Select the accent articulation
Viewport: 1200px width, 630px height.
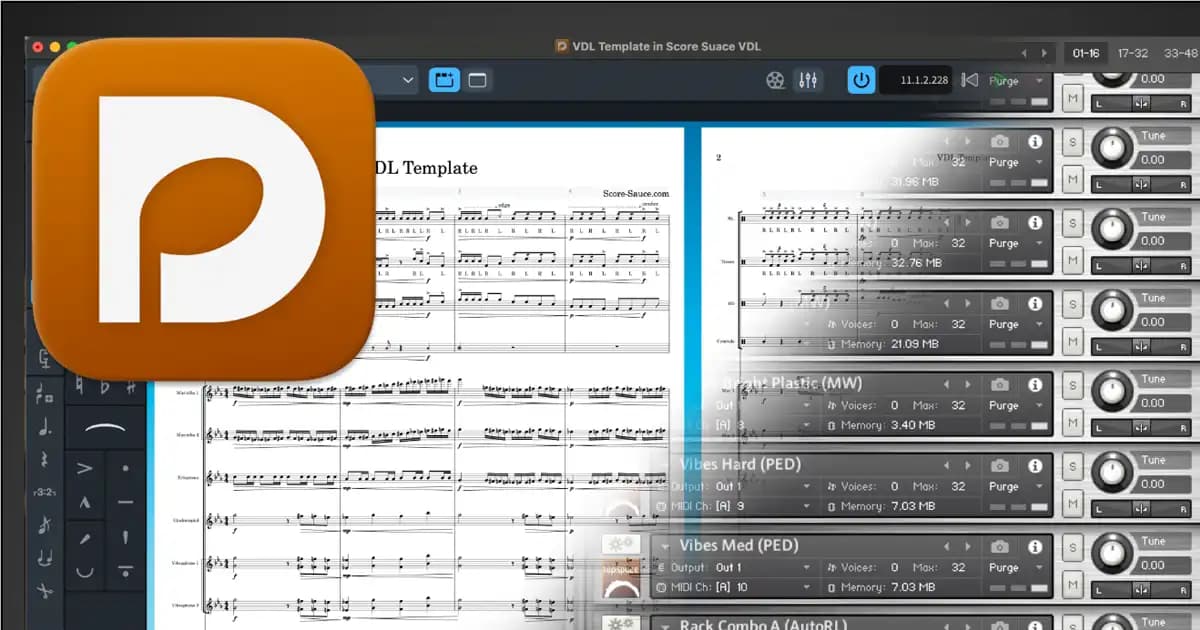(x=86, y=467)
